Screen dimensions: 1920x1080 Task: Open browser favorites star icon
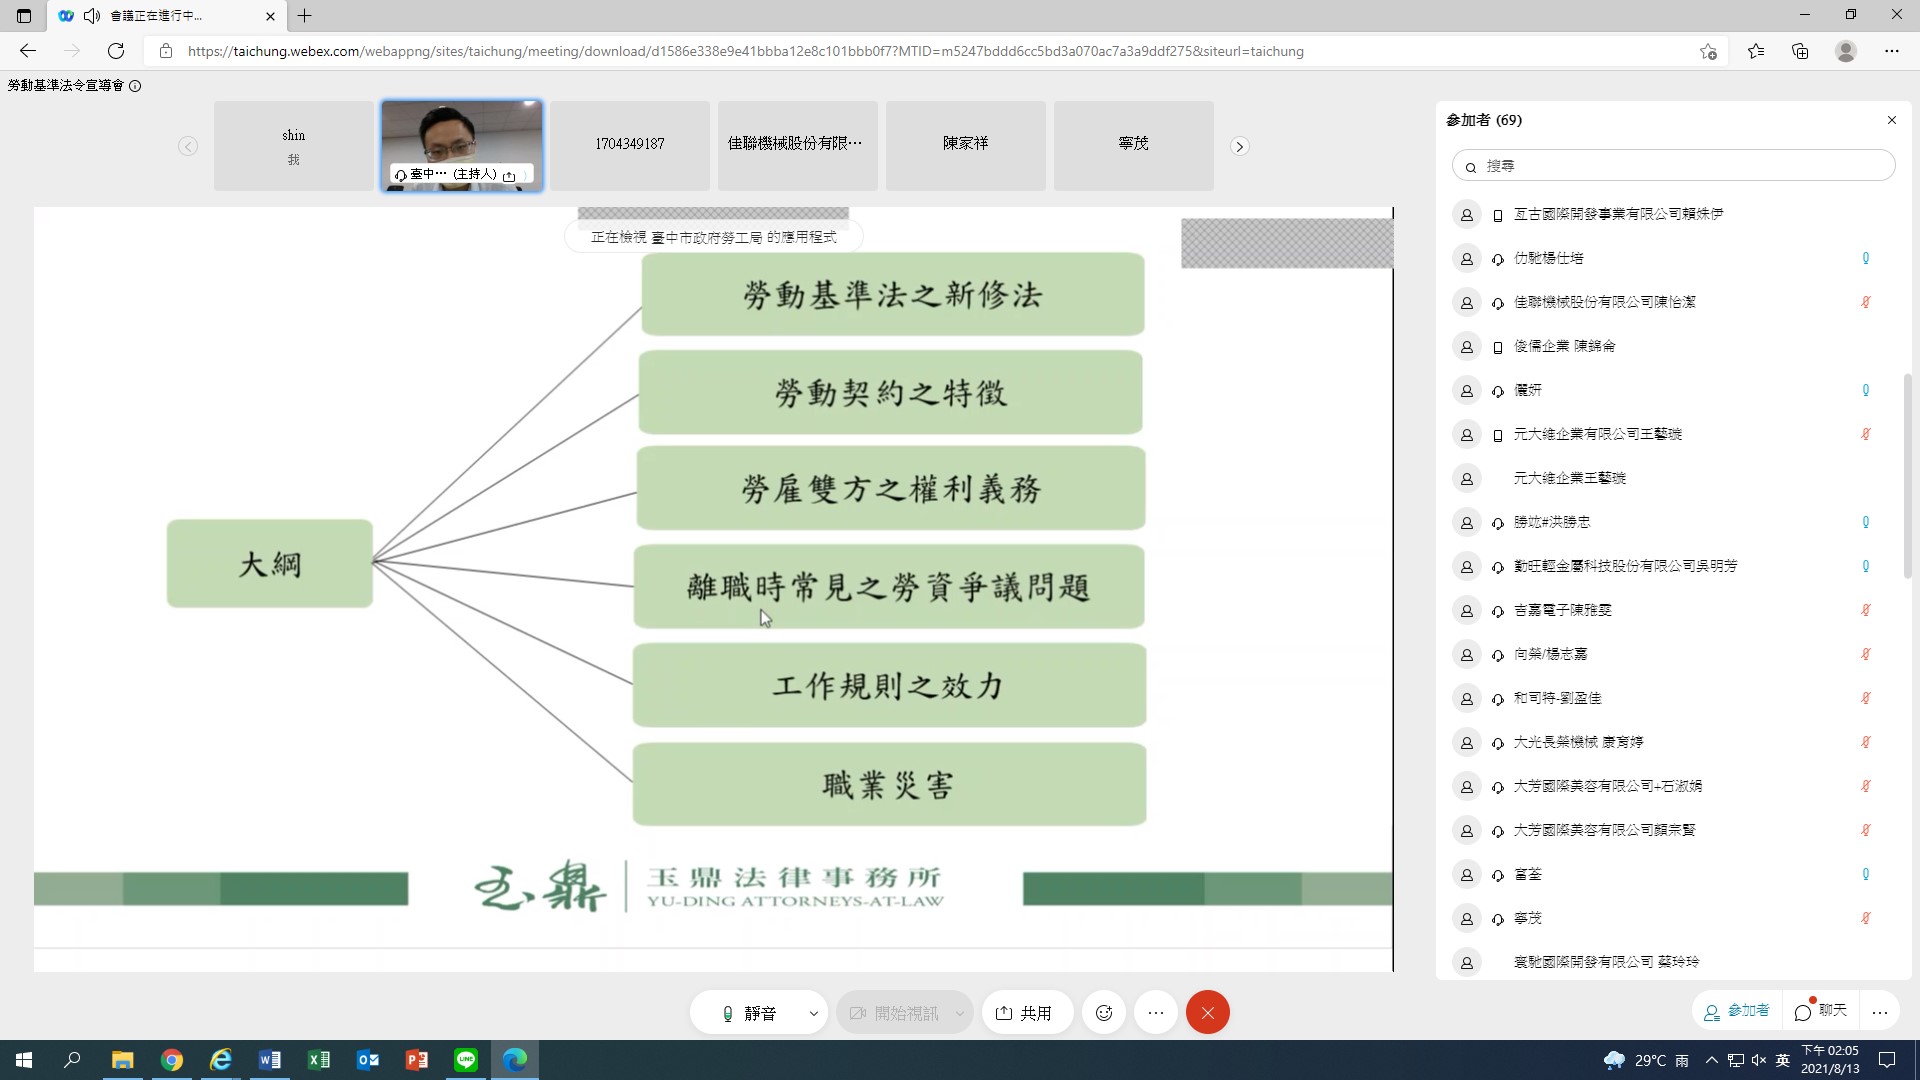click(1756, 51)
